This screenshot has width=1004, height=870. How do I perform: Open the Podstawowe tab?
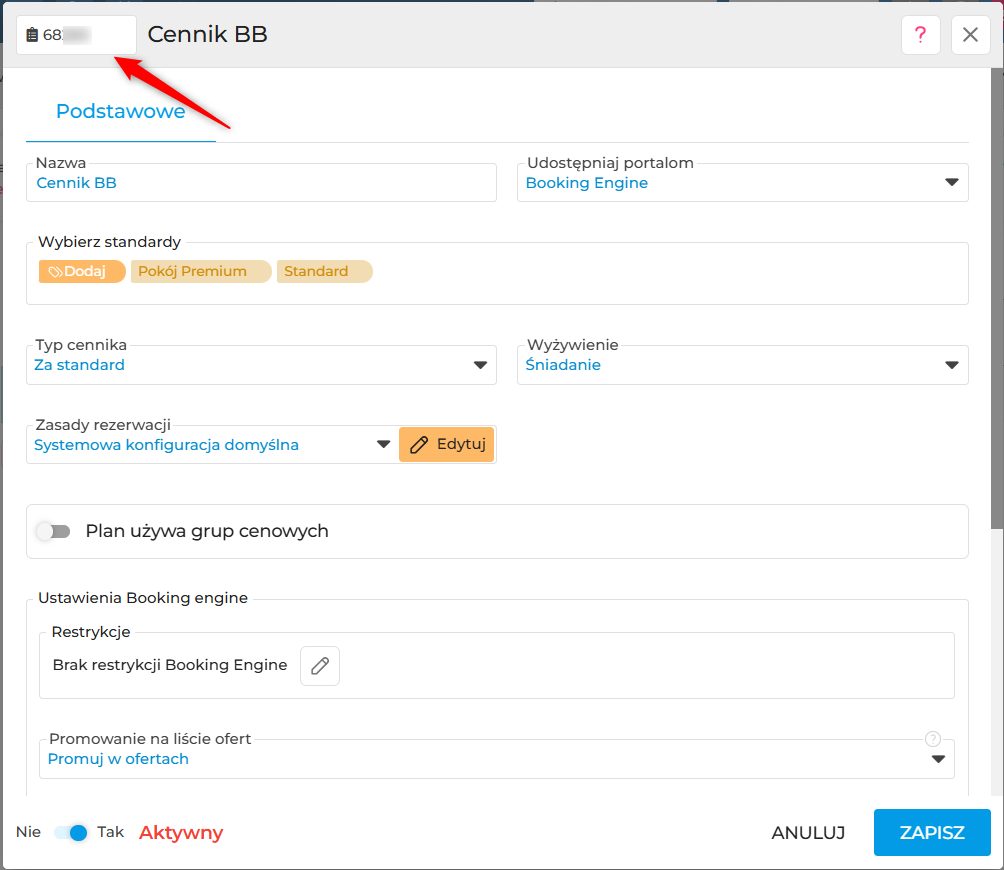point(120,111)
